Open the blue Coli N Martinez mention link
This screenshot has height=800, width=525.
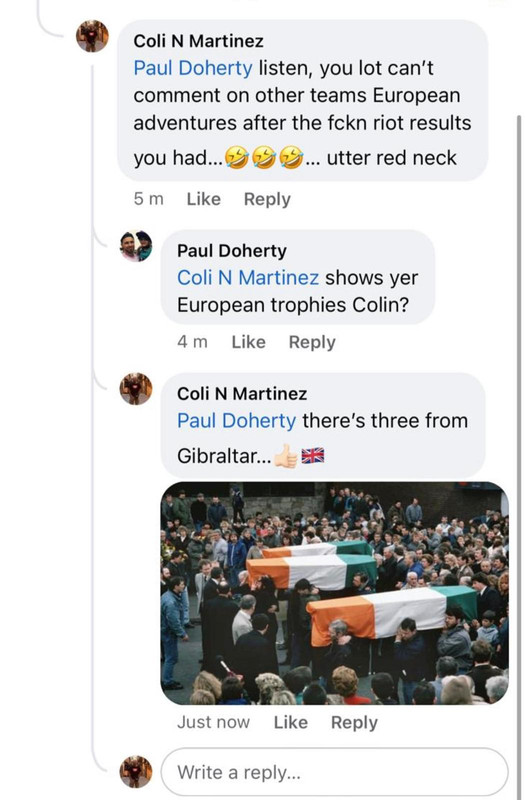point(248,278)
